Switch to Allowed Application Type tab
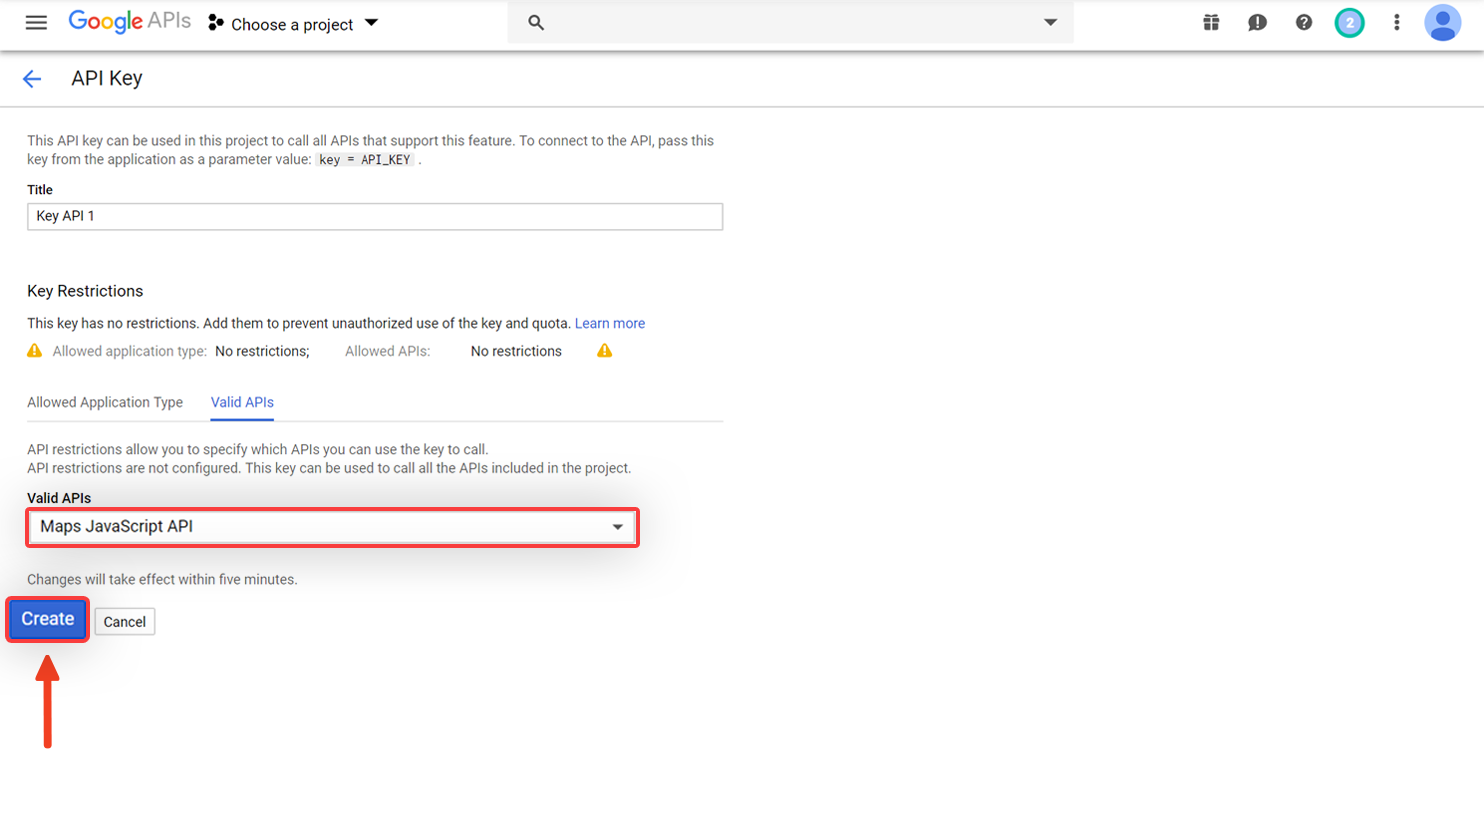 click(105, 402)
